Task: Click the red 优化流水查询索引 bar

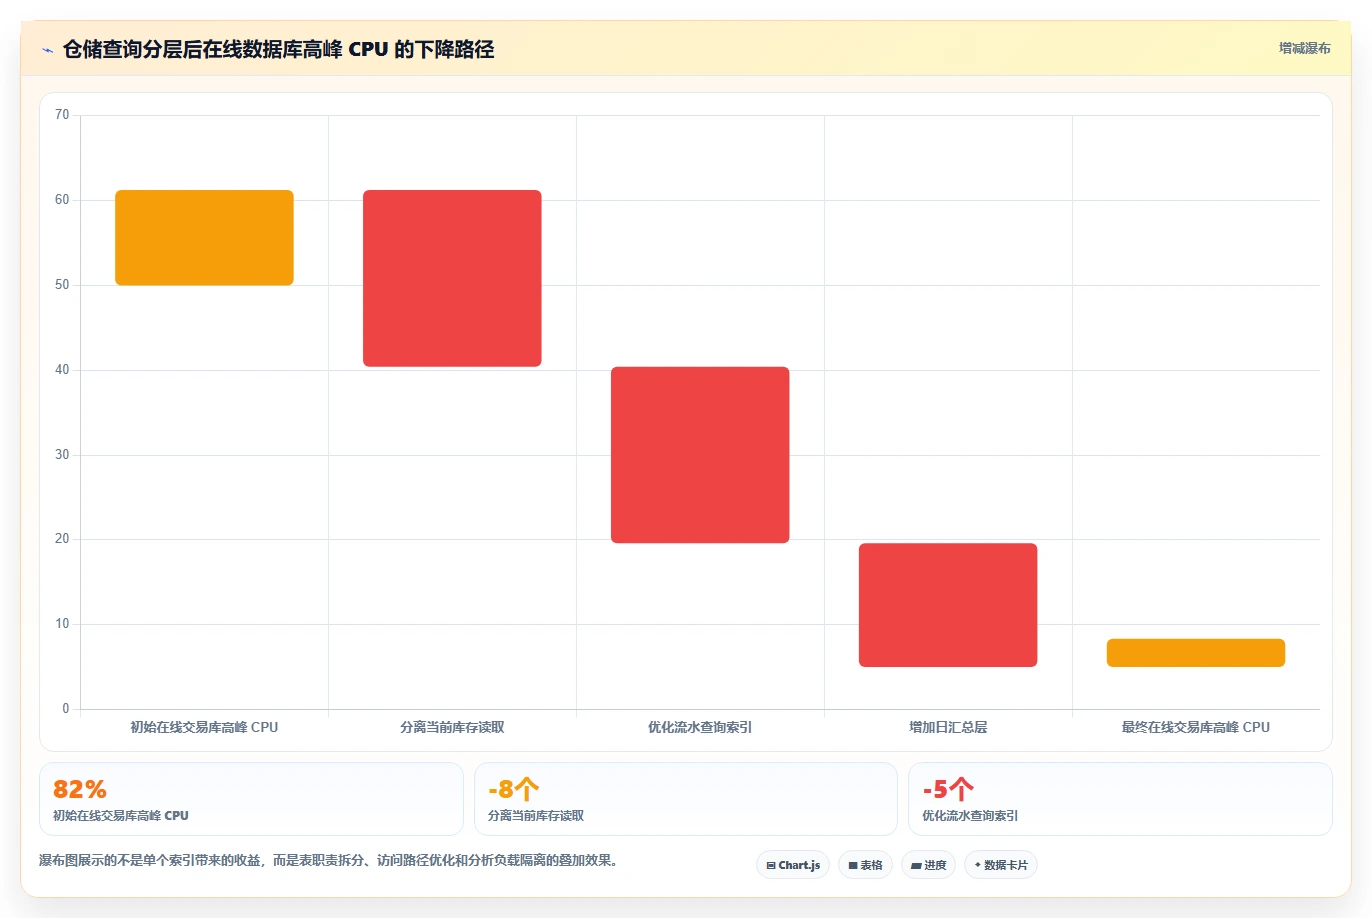Action: [700, 455]
